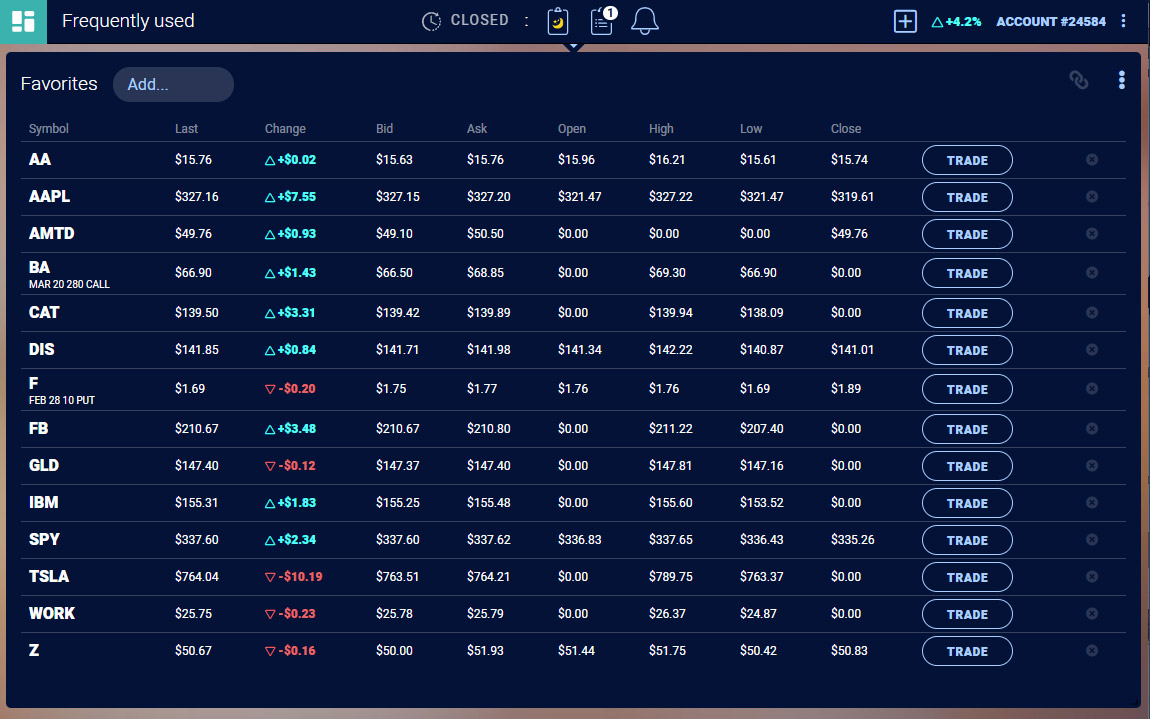Click the Add symbol input field
The image size is (1150, 719).
pyautogui.click(x=173, y=84)
